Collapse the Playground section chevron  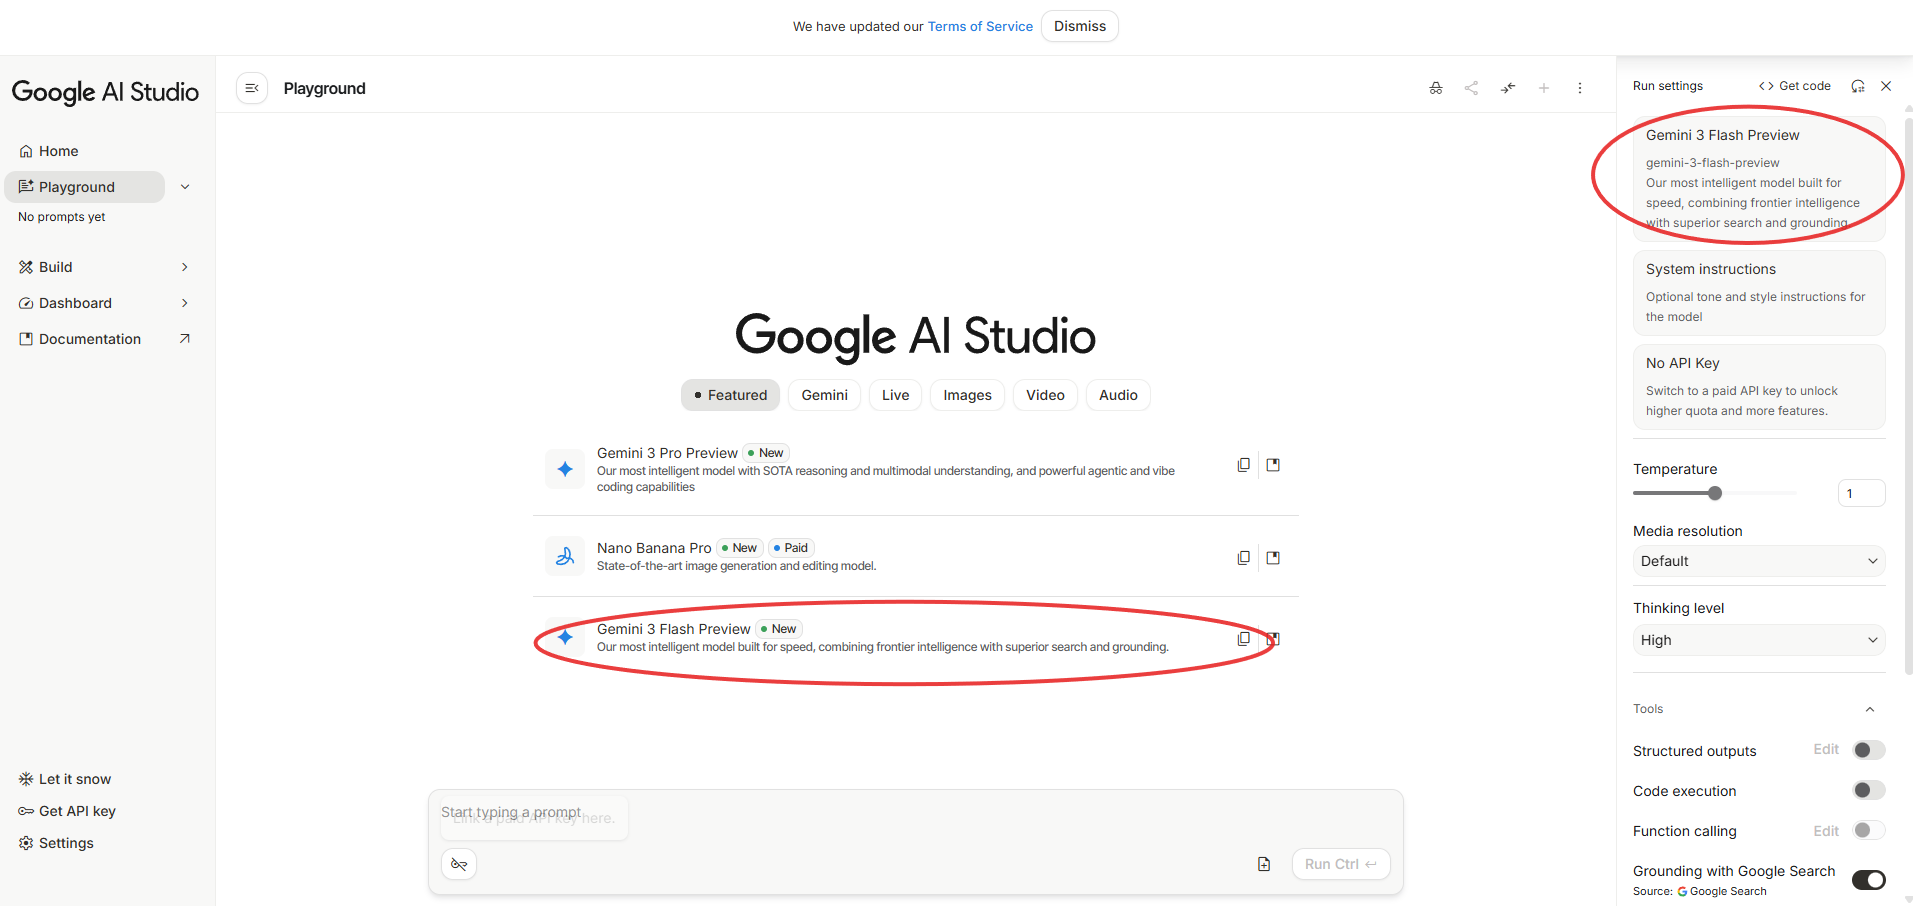pyautogui.click(x=185, y=187)
